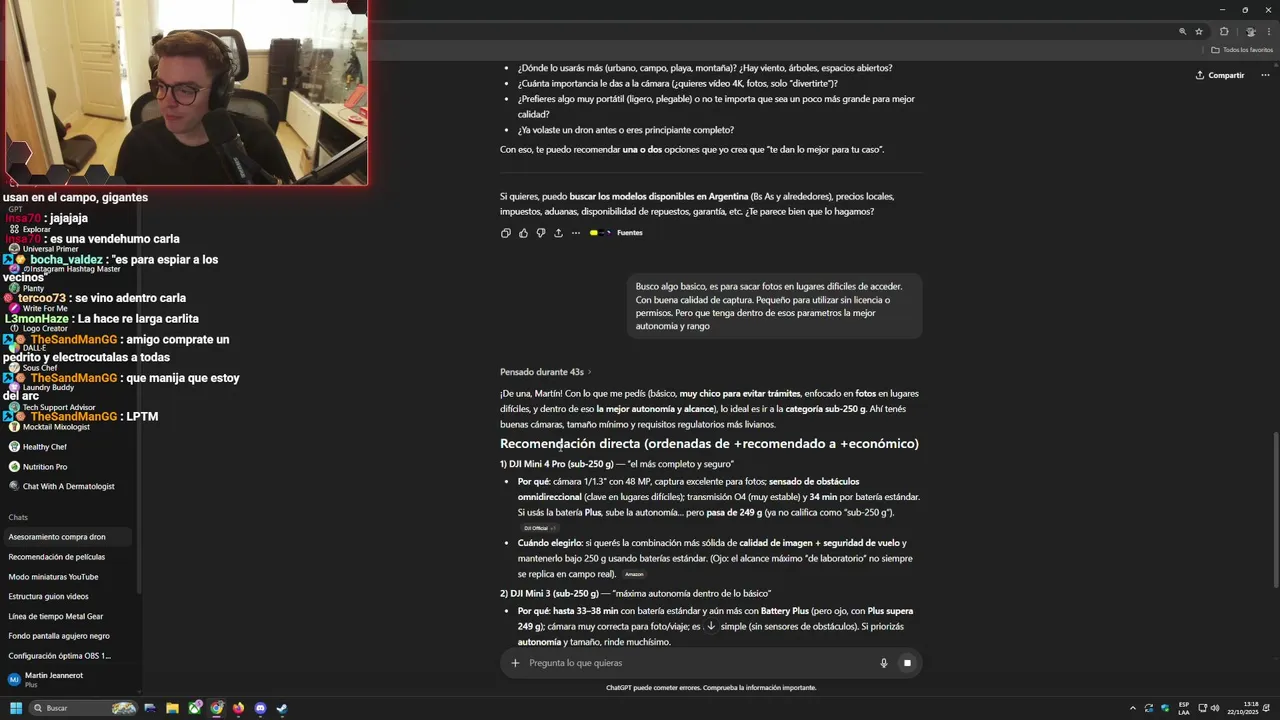1280x720 pixels.
Task: Click the 'DJI Official' source chip
Action: tap(538, 528)
